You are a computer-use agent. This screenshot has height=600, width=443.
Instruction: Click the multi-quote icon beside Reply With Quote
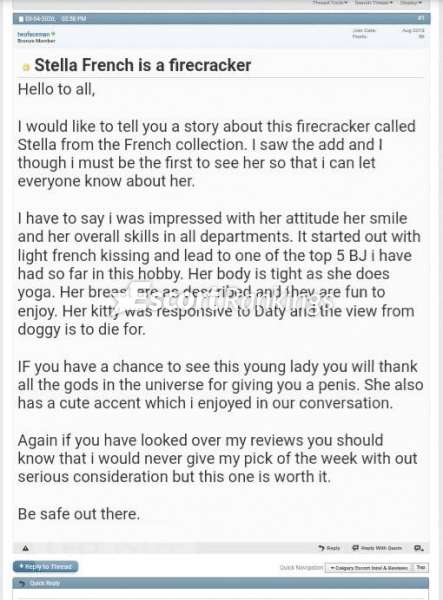[419, 548]
